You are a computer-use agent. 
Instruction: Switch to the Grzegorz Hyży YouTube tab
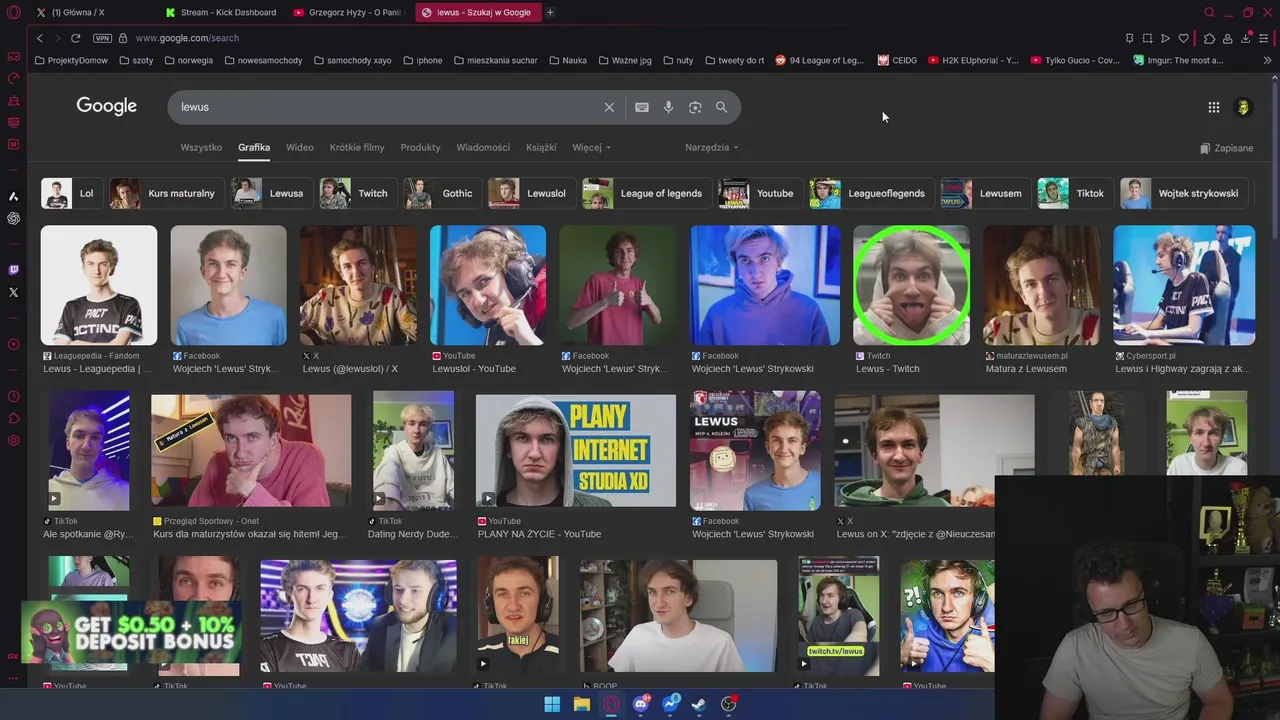coord(348,12)
